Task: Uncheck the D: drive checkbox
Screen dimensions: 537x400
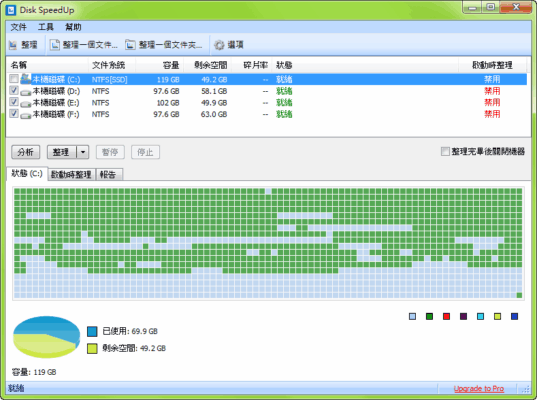Action: click(x=14, y=90)
